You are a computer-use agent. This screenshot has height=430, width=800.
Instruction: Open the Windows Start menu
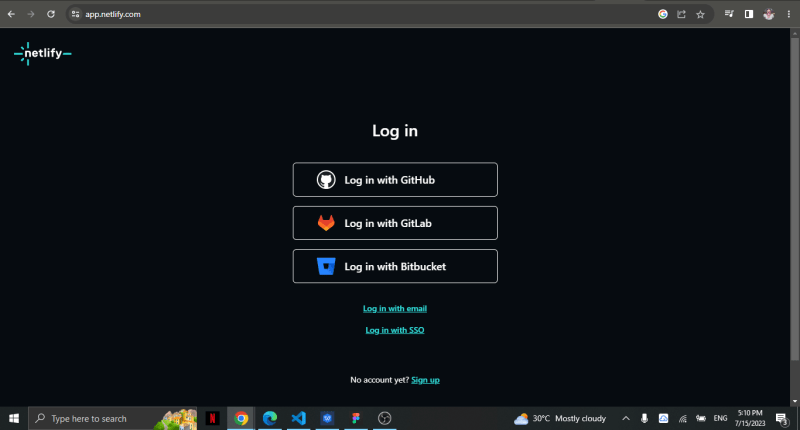pos(14,418)
